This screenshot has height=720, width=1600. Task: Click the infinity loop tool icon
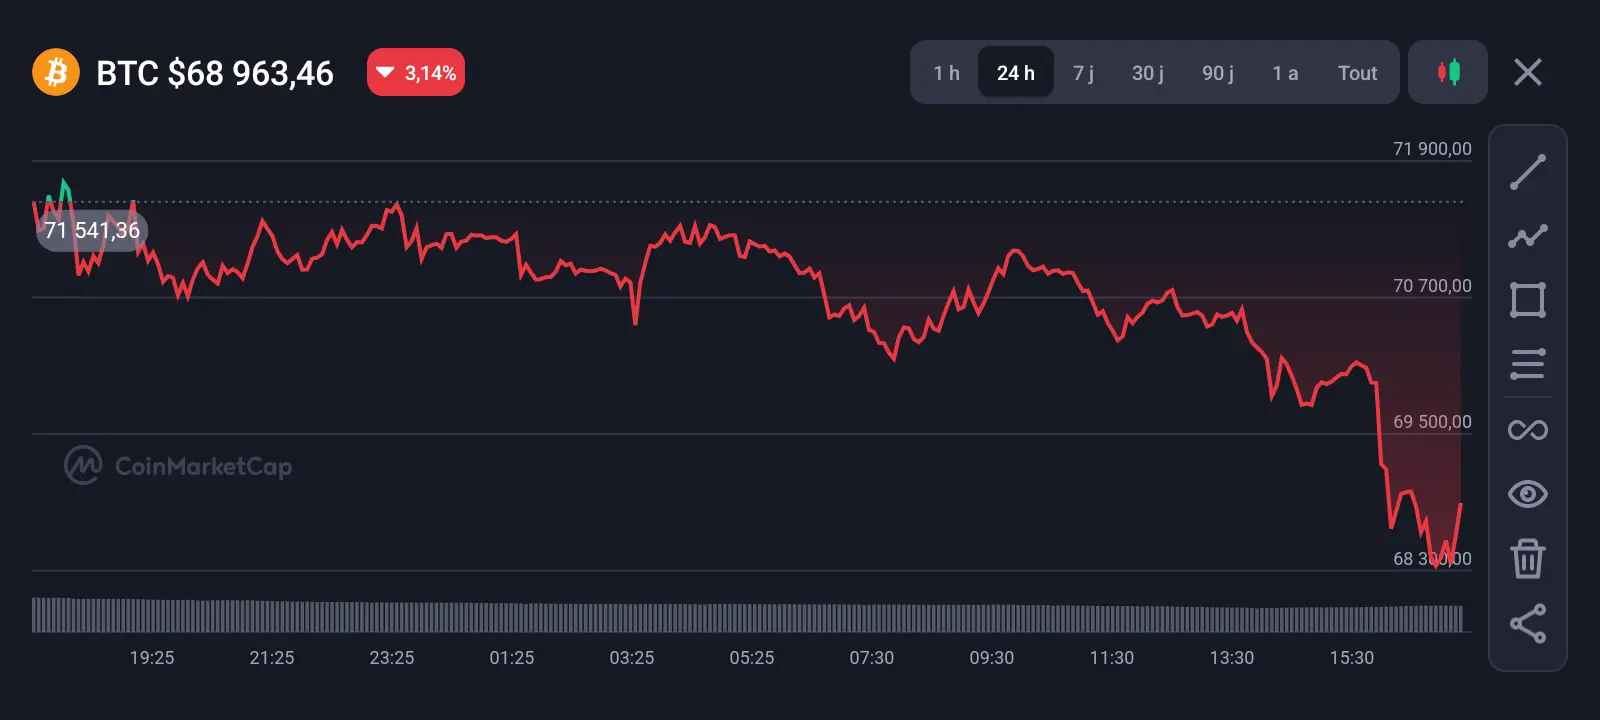(x=1528, y=430)
